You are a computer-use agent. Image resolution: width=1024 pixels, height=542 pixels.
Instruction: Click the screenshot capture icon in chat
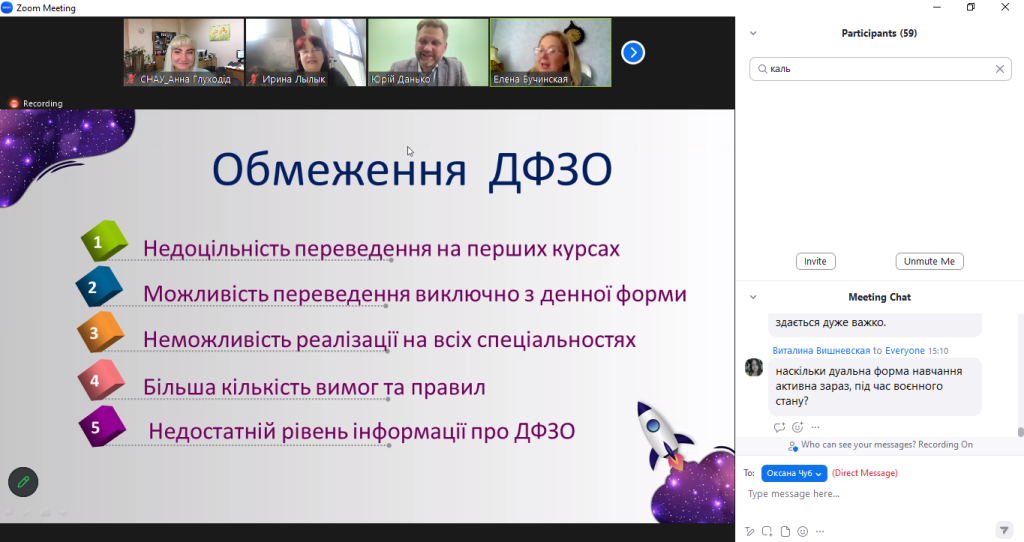[x=767, y=531]
